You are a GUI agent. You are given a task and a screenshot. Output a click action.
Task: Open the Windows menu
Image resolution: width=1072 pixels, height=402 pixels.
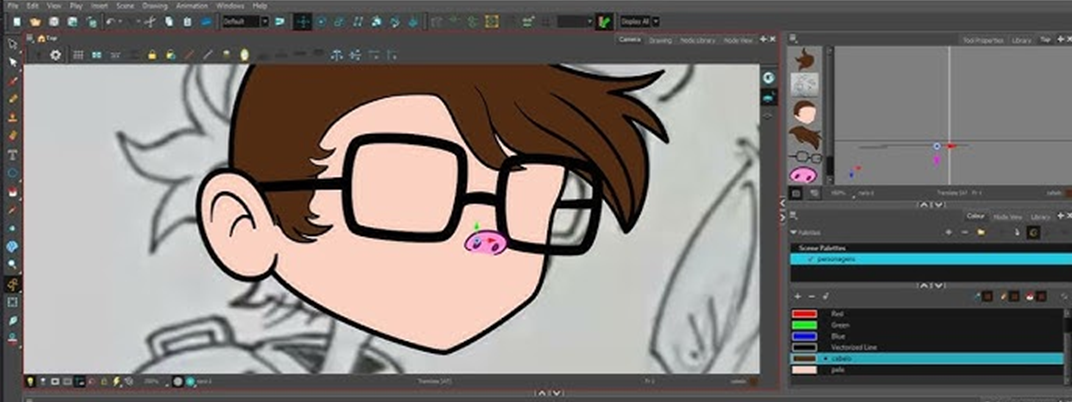230,5
